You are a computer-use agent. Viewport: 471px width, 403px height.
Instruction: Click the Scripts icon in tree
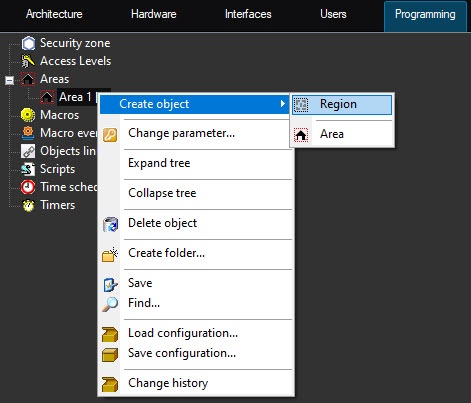[28, 169]
